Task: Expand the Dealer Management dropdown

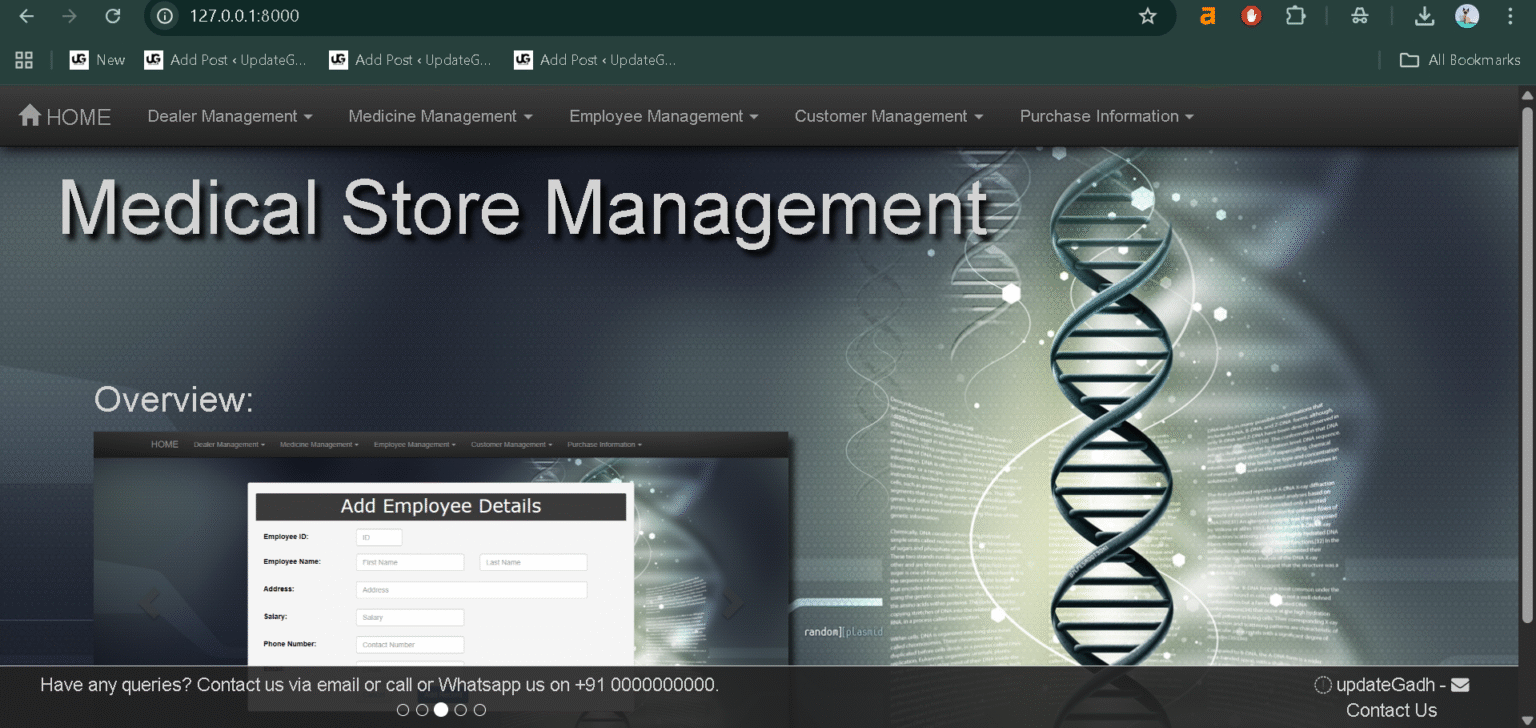Action: [x=229, y=116]
